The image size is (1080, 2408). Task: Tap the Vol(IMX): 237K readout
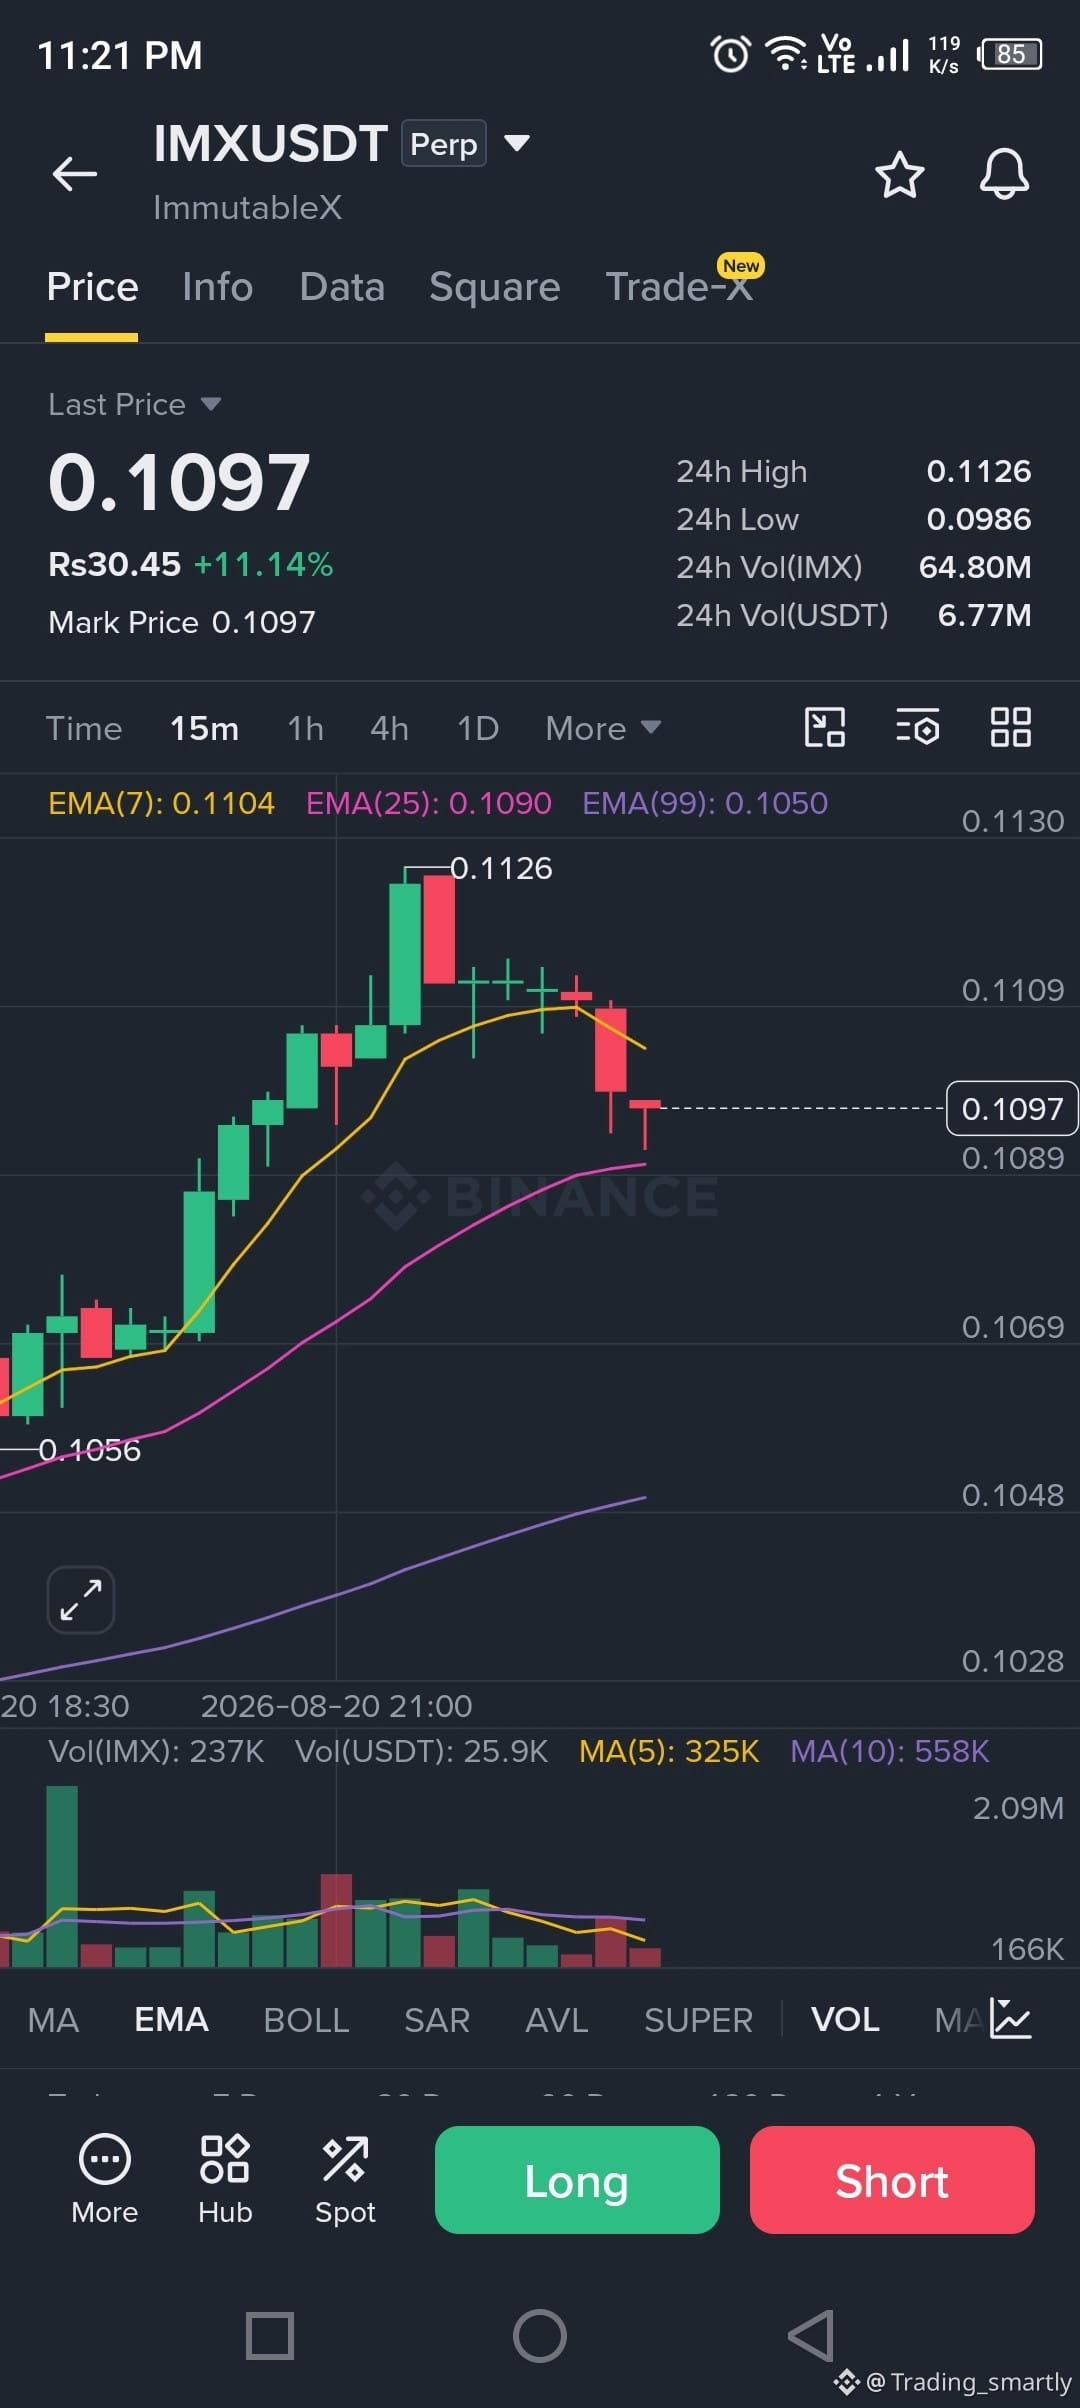[x=156, y=1751]
